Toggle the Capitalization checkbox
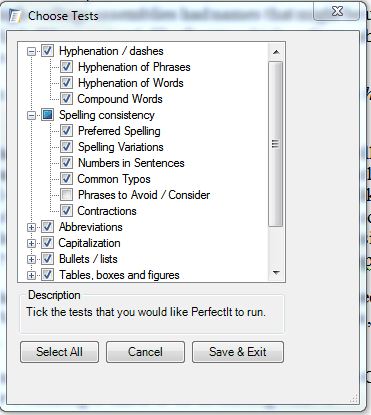The image size is (371, 415). point(47,243)
